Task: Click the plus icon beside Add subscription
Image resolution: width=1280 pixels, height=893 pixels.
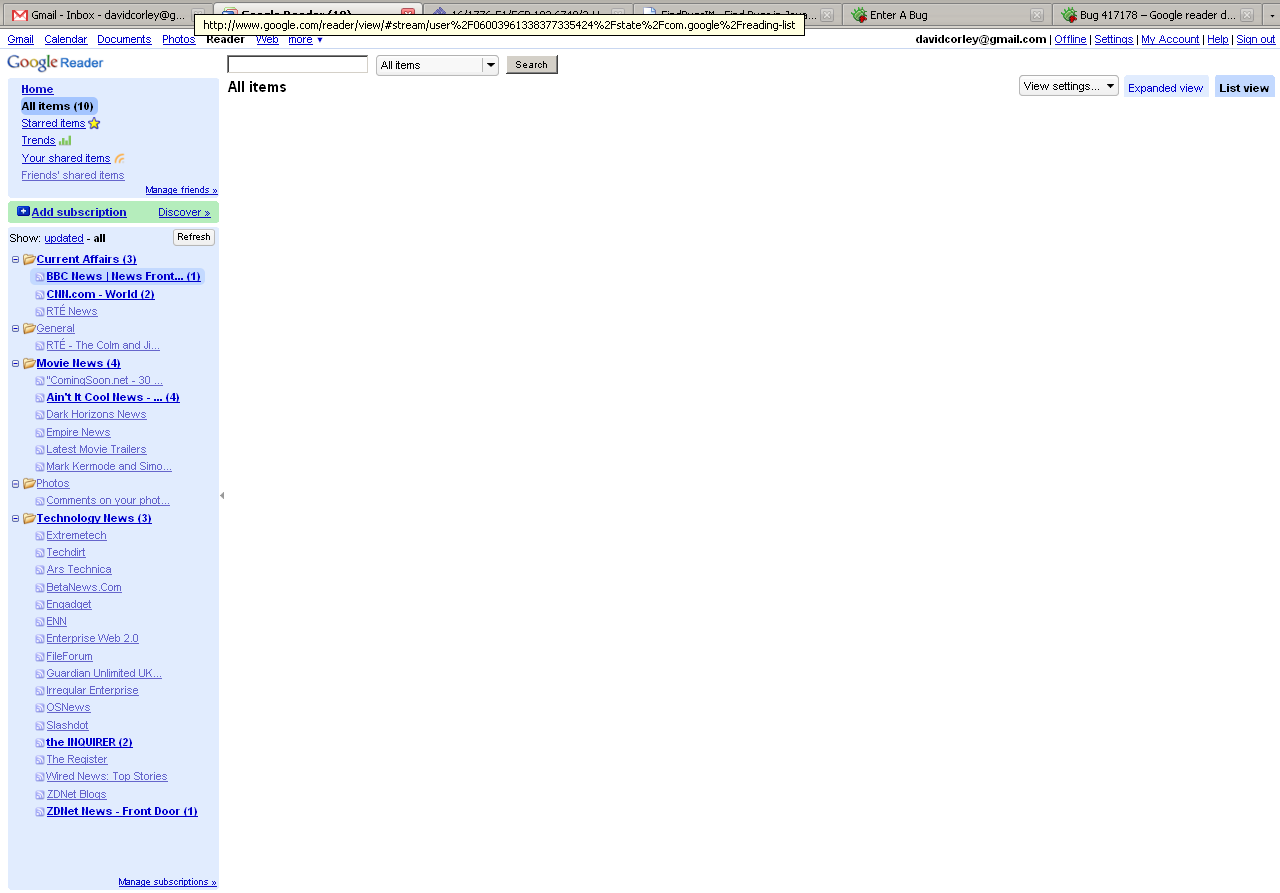Action: tap(23, 212)
